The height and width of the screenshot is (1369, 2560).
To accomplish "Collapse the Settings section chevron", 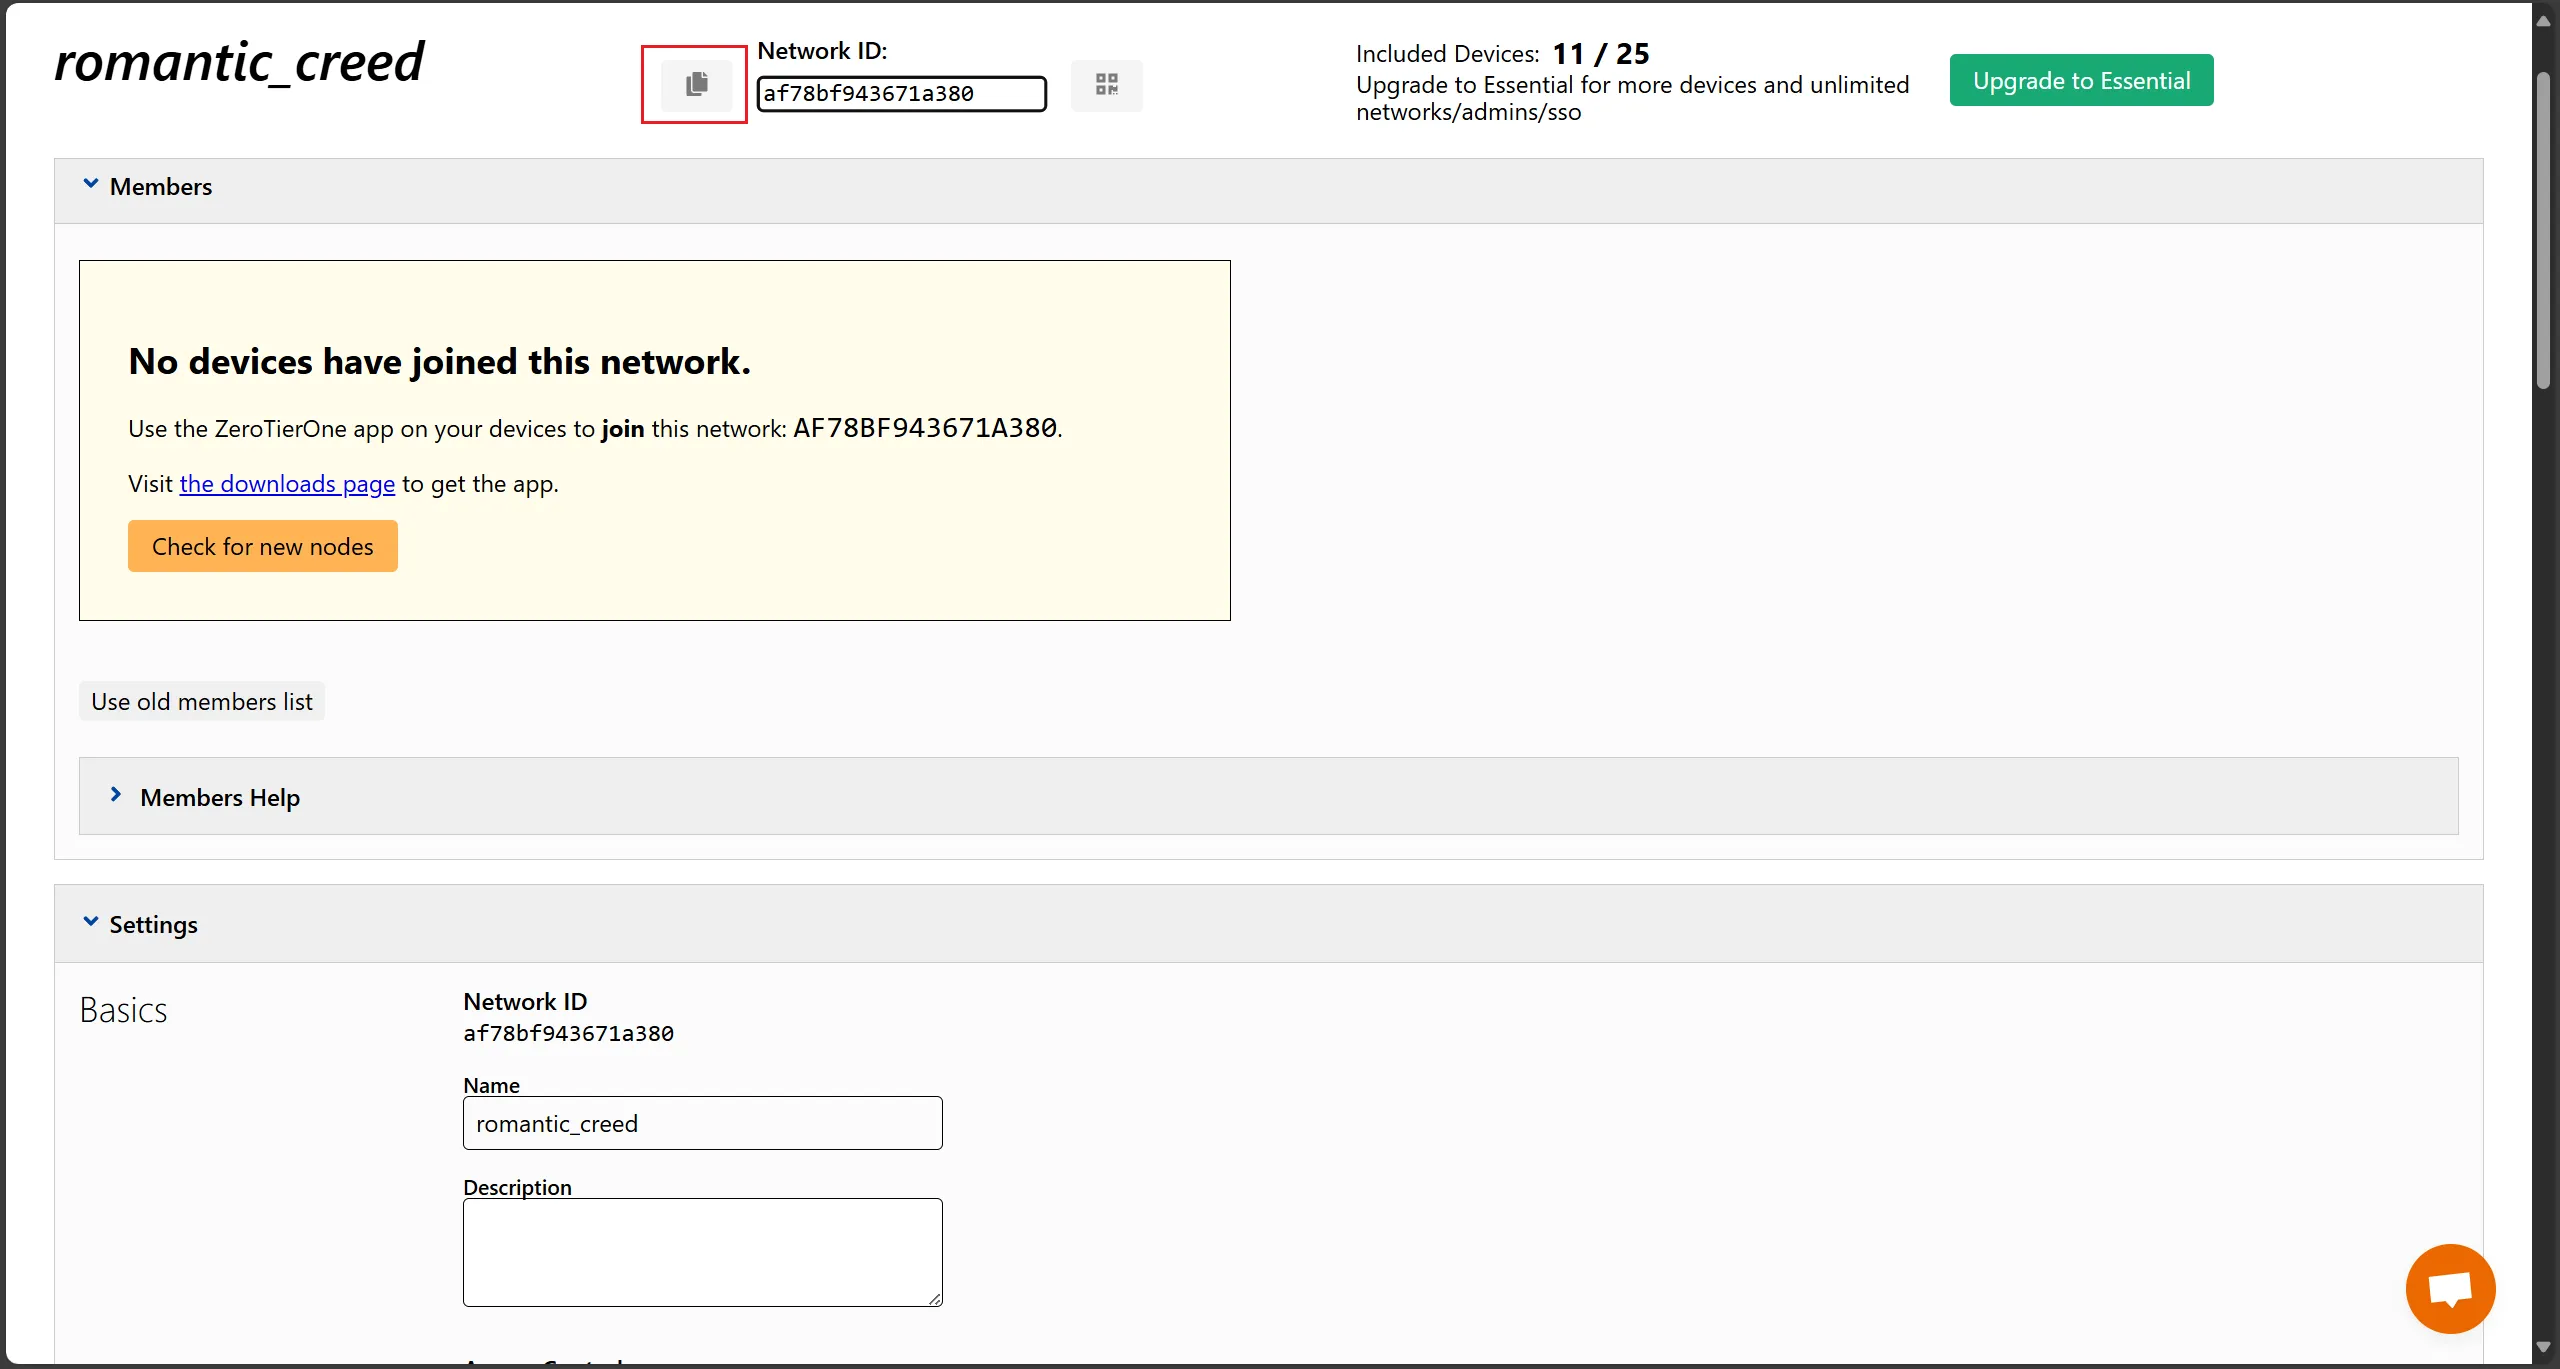I will point(91,923).
